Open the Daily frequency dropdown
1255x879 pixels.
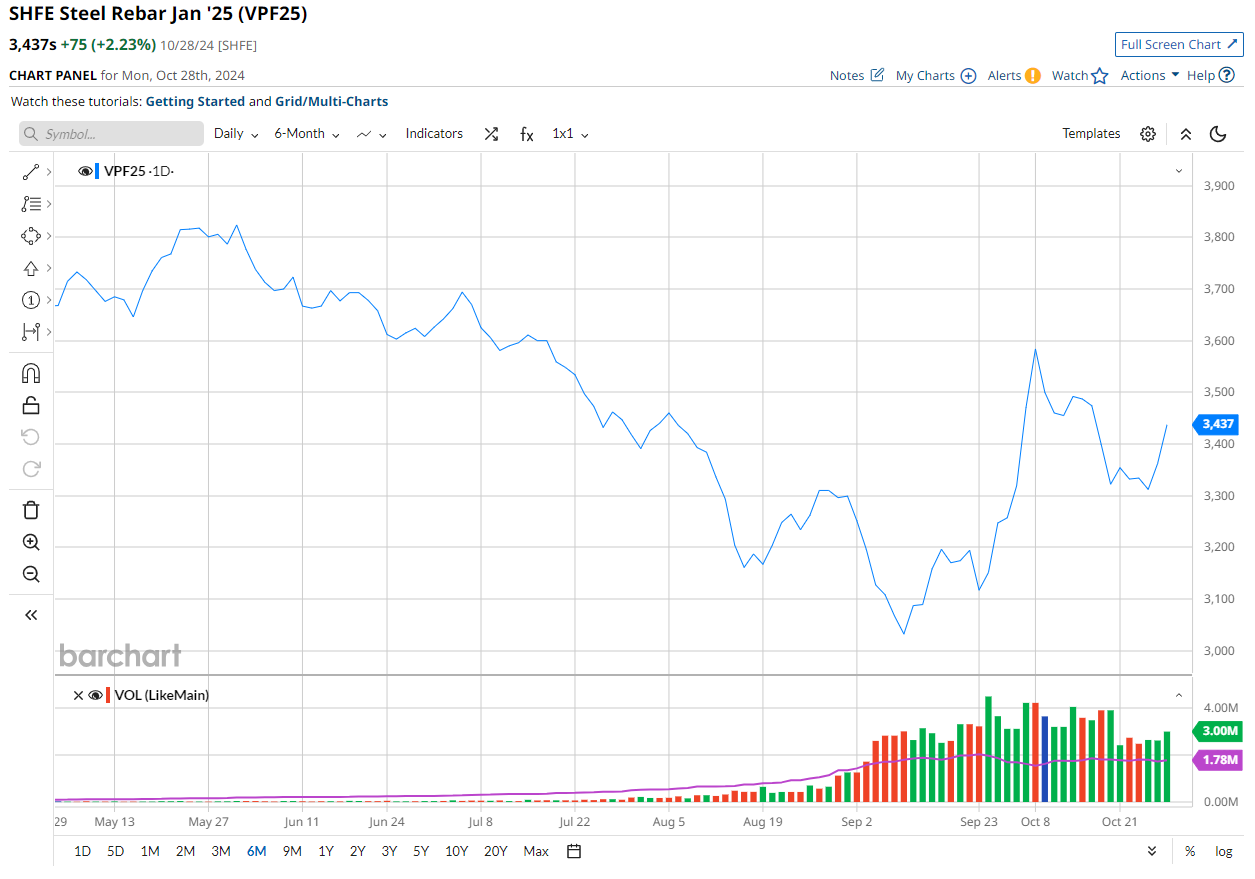236,134
